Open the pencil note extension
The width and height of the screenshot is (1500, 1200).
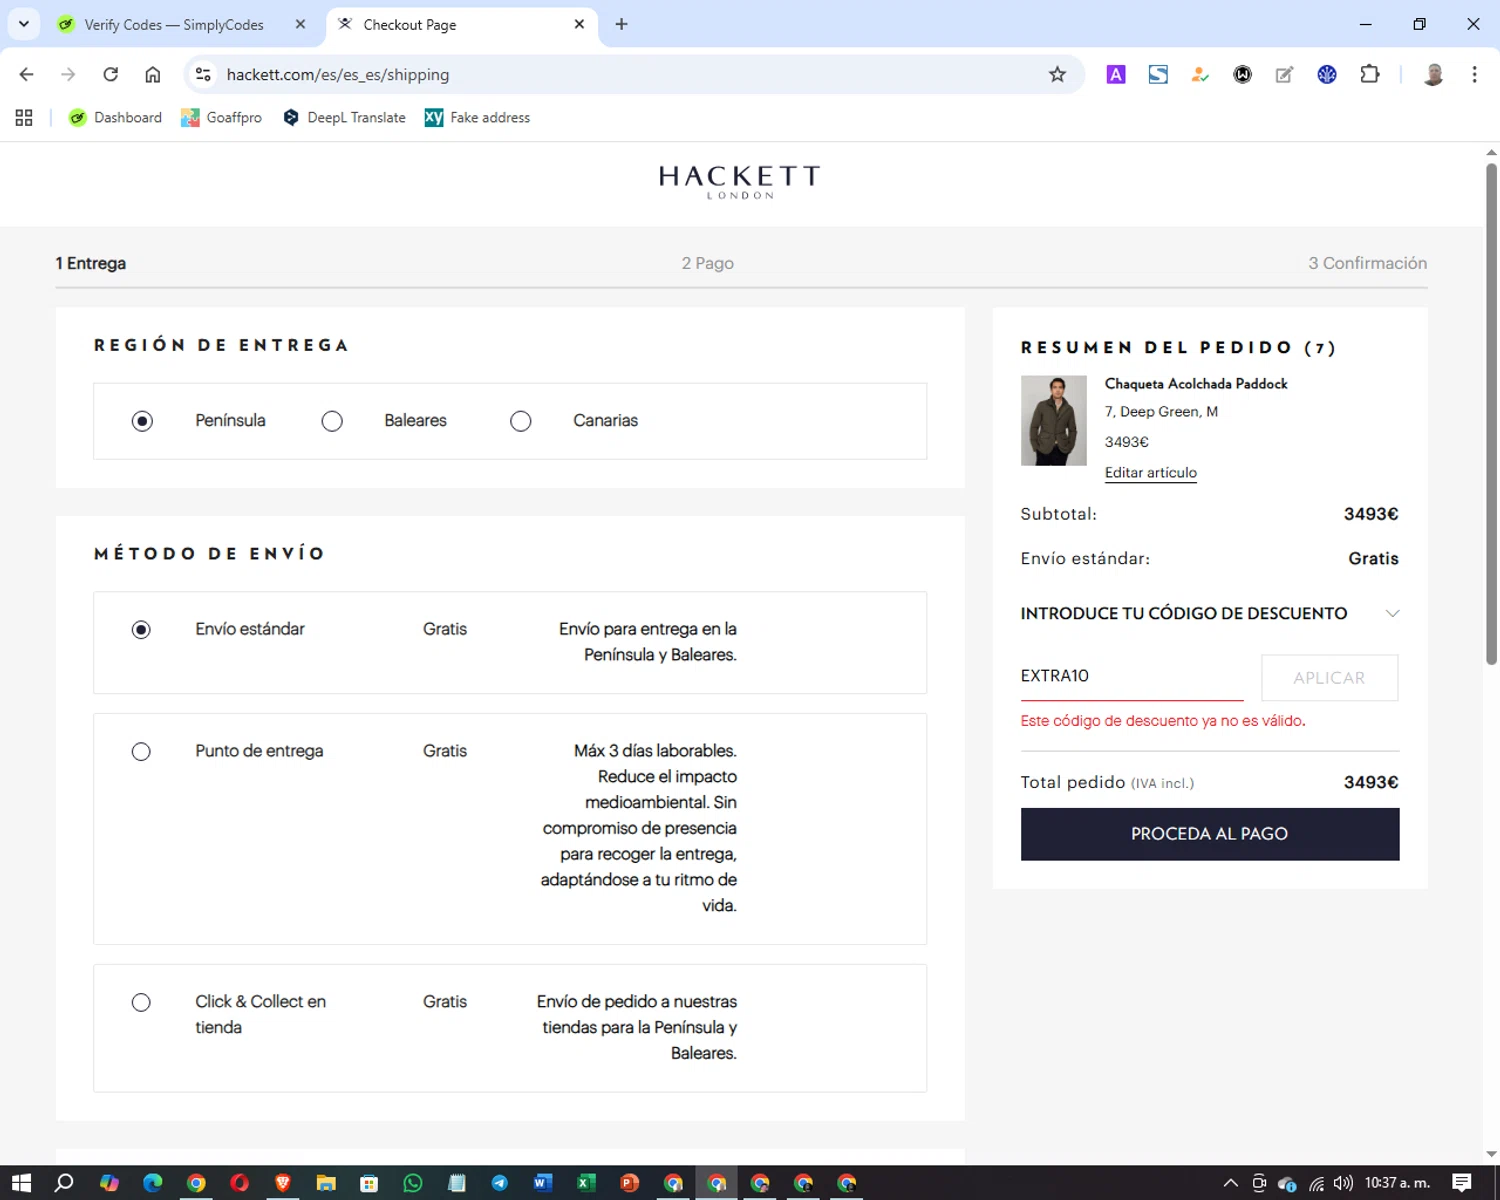click(1284, 74)
